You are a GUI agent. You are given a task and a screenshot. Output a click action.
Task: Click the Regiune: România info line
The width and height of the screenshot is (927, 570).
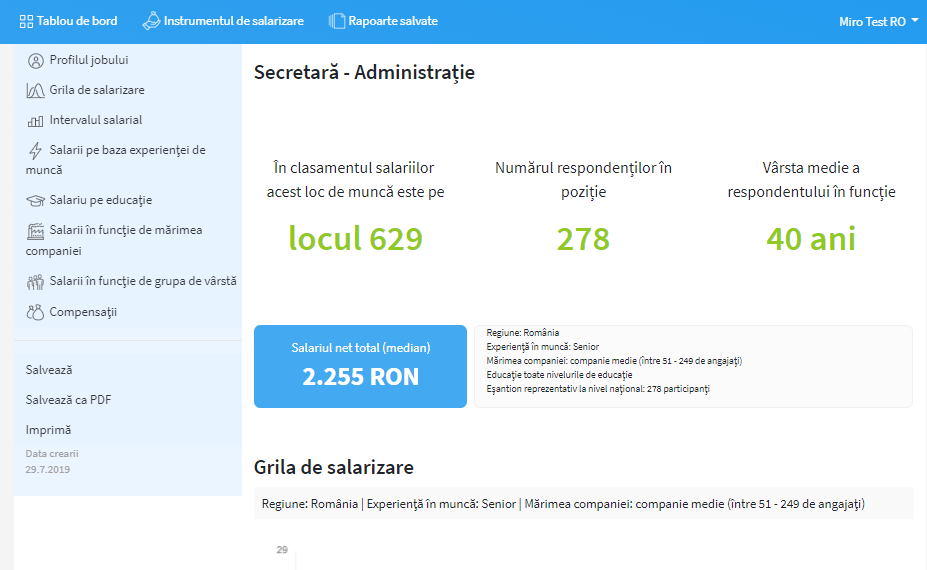(x=523, y=333)
